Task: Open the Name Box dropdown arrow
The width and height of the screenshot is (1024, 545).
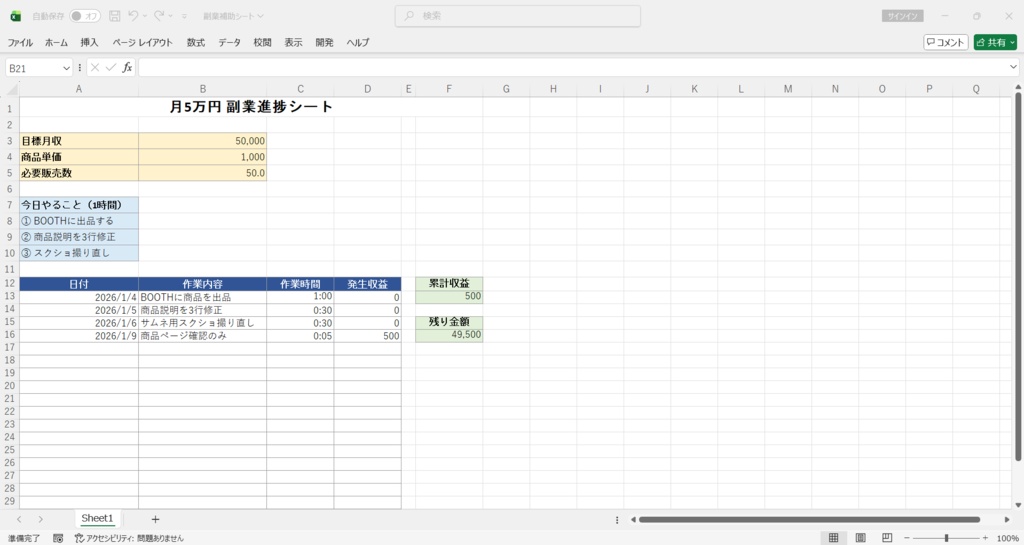Action: pyautogui.click(x=66, y=68)
